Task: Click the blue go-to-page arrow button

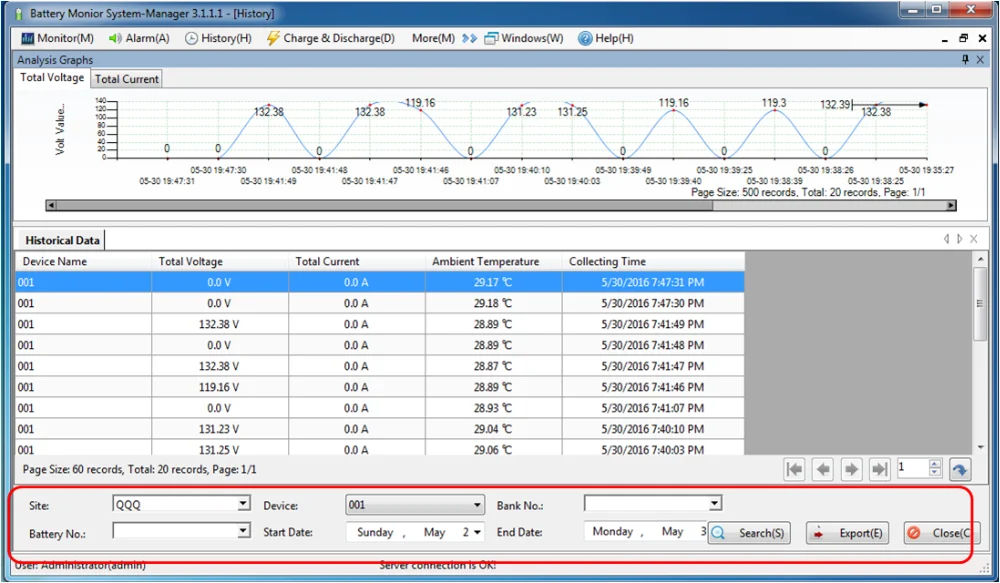Action: pyautogui.click(x=959, y=469)
